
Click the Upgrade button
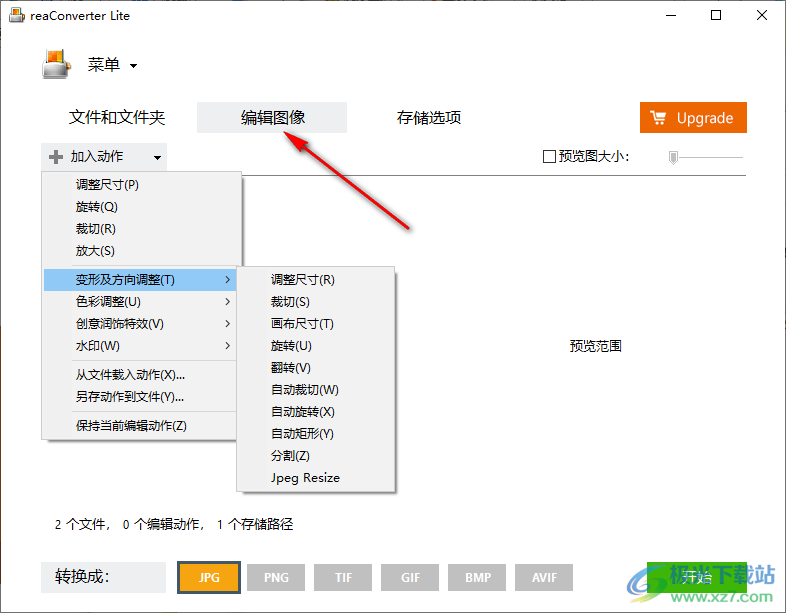pos(693,118)
